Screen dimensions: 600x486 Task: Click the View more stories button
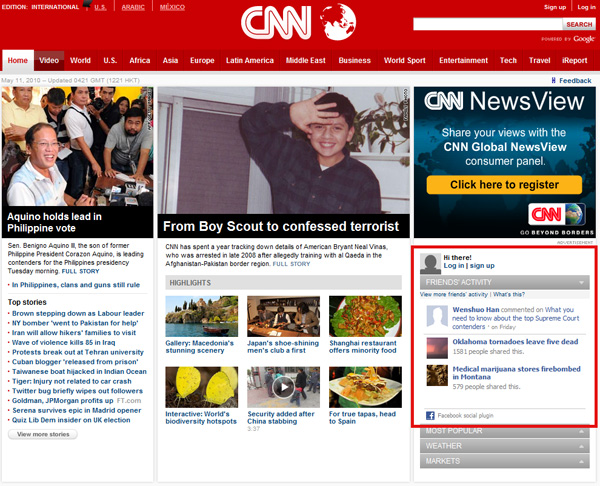coord(43,435)
